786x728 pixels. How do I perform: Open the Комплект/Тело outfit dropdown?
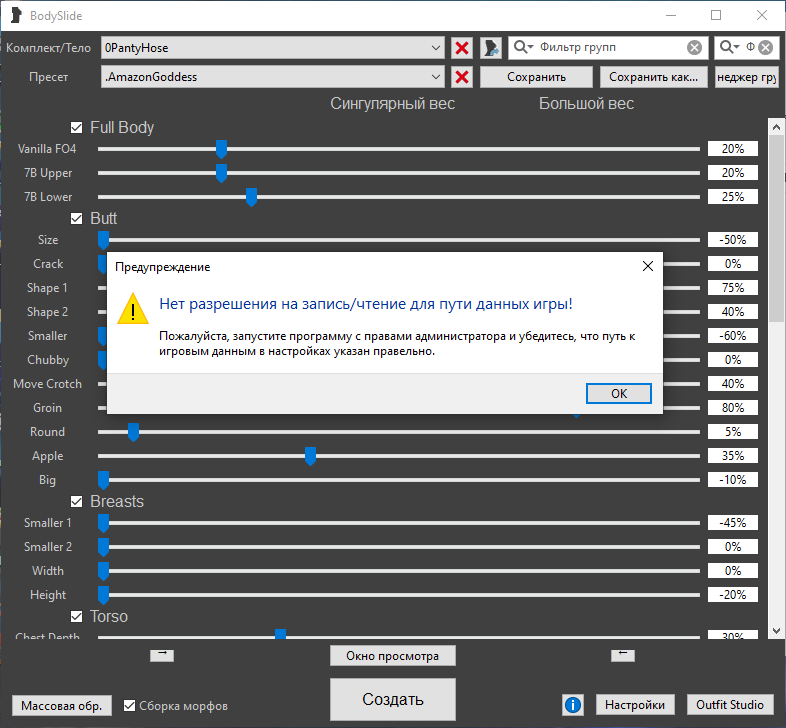coord(436,48)
